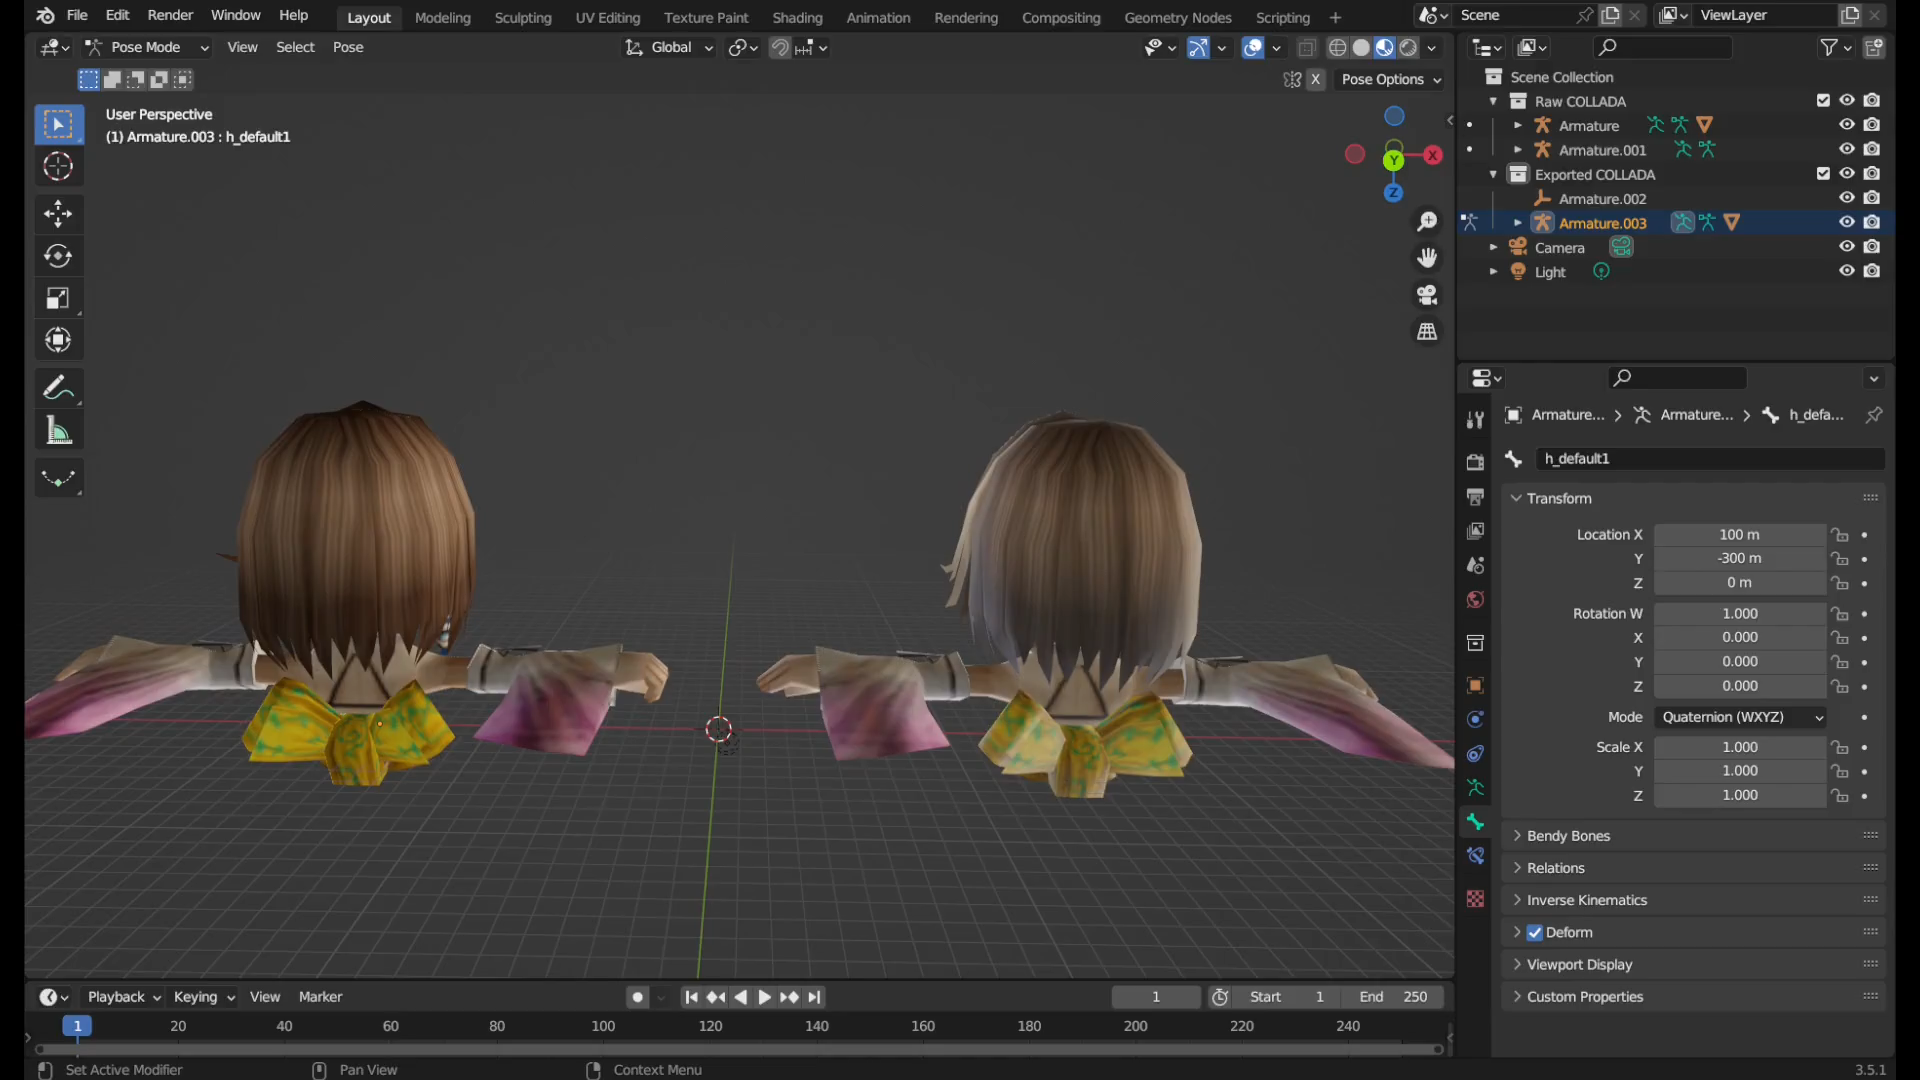Uncheck the Deform checkbox
The height and width of the screenshot is (1080, 1920).
(1535, 932)
